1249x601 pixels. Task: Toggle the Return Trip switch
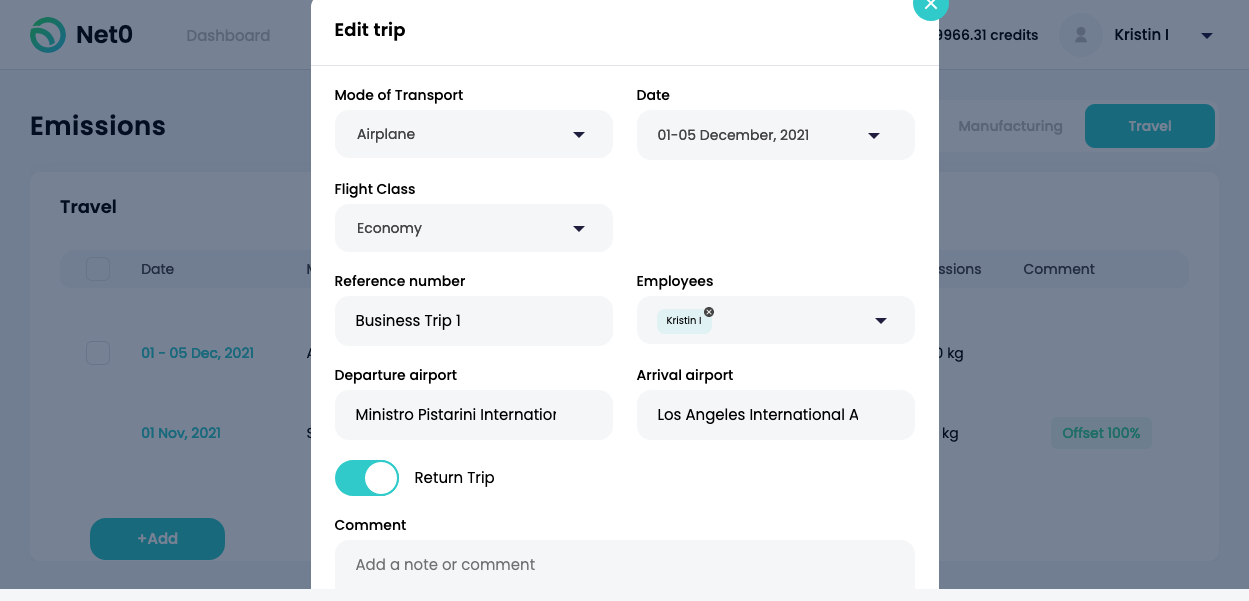(x=367, y=478)
